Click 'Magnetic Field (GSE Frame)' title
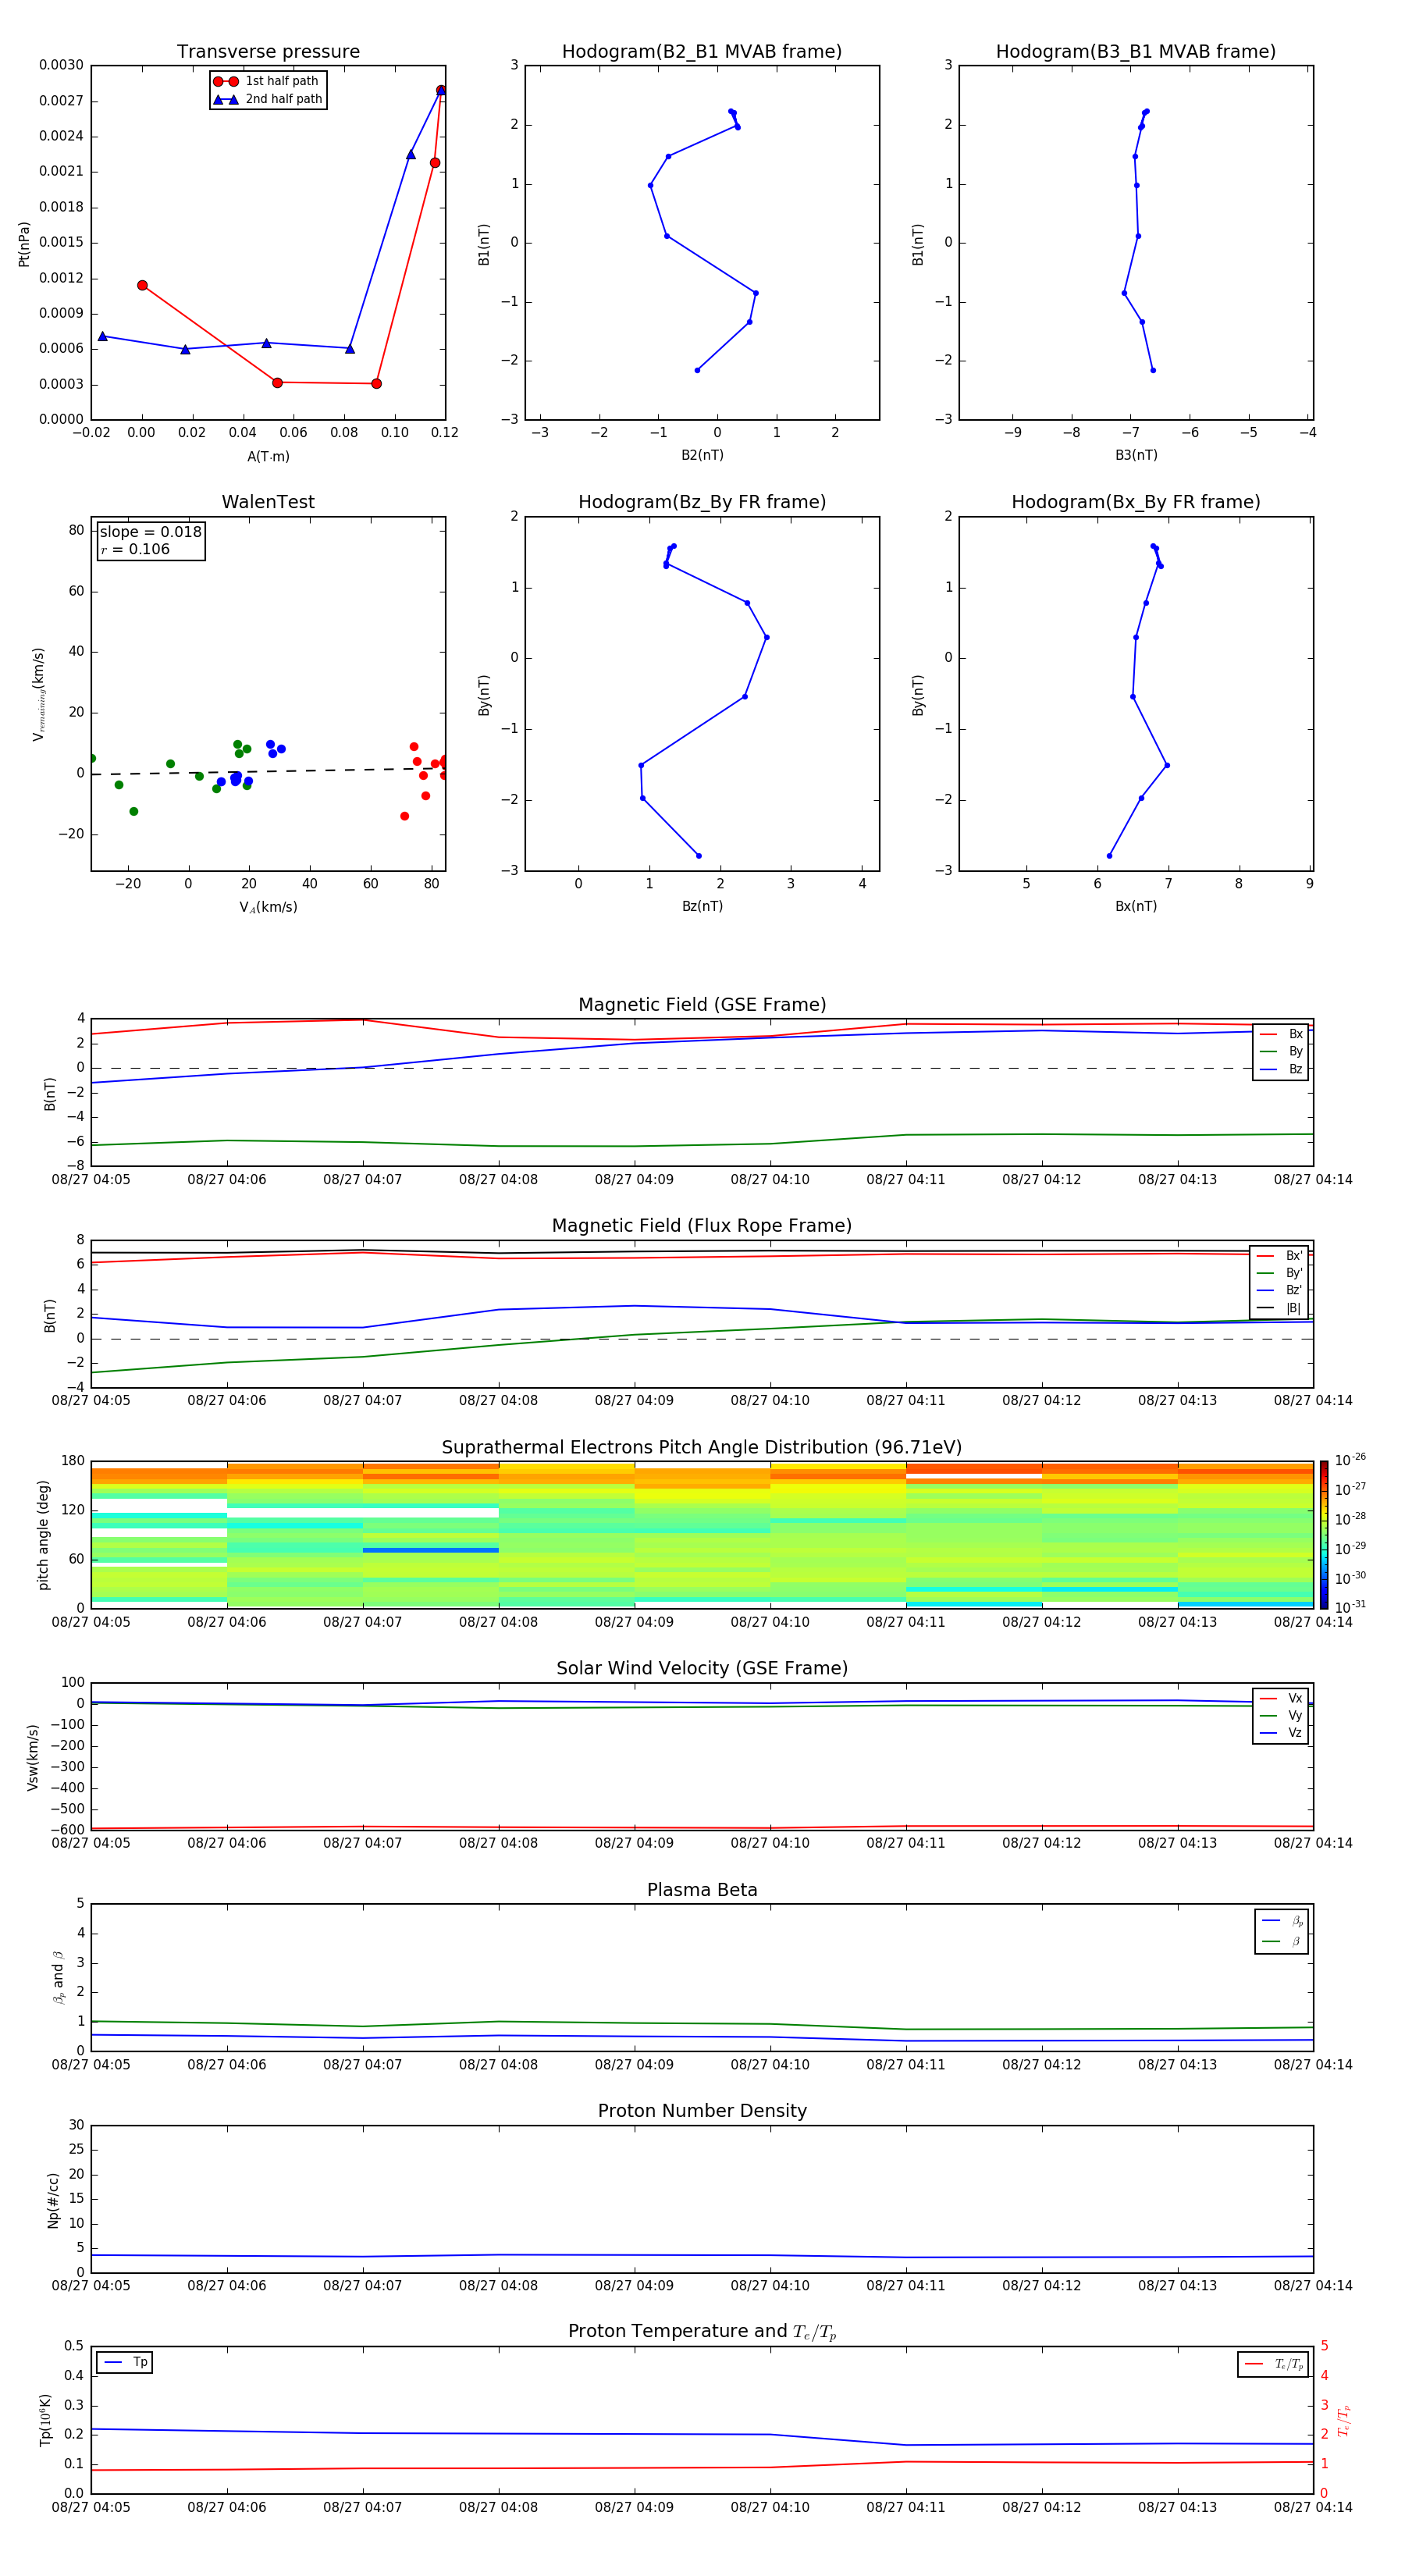 pyautogui.click(x=702, y=1005)
